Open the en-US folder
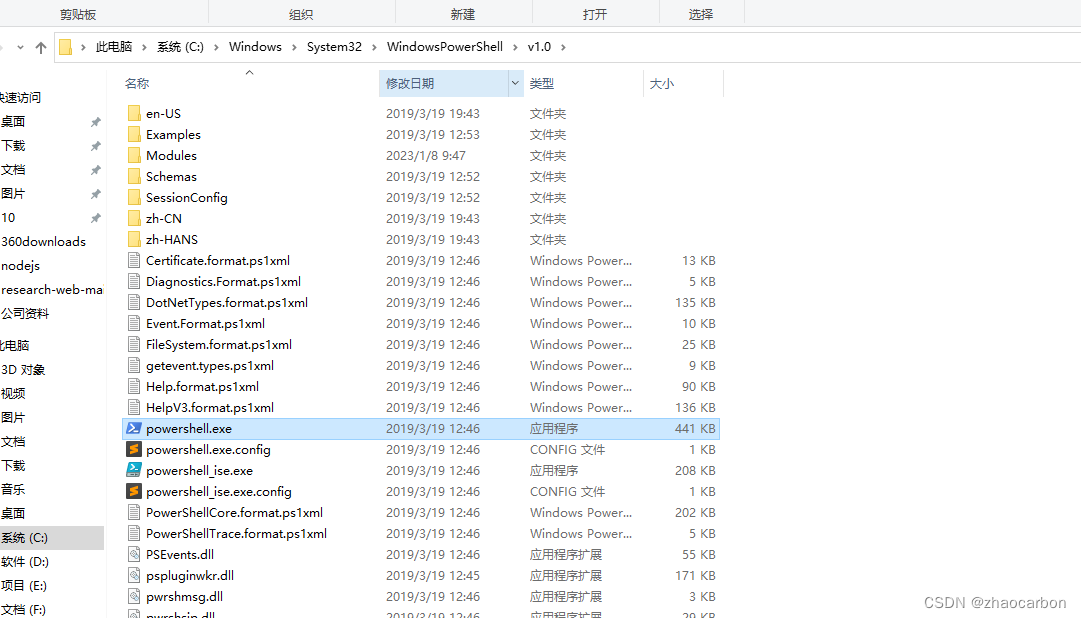 (163, 113)
